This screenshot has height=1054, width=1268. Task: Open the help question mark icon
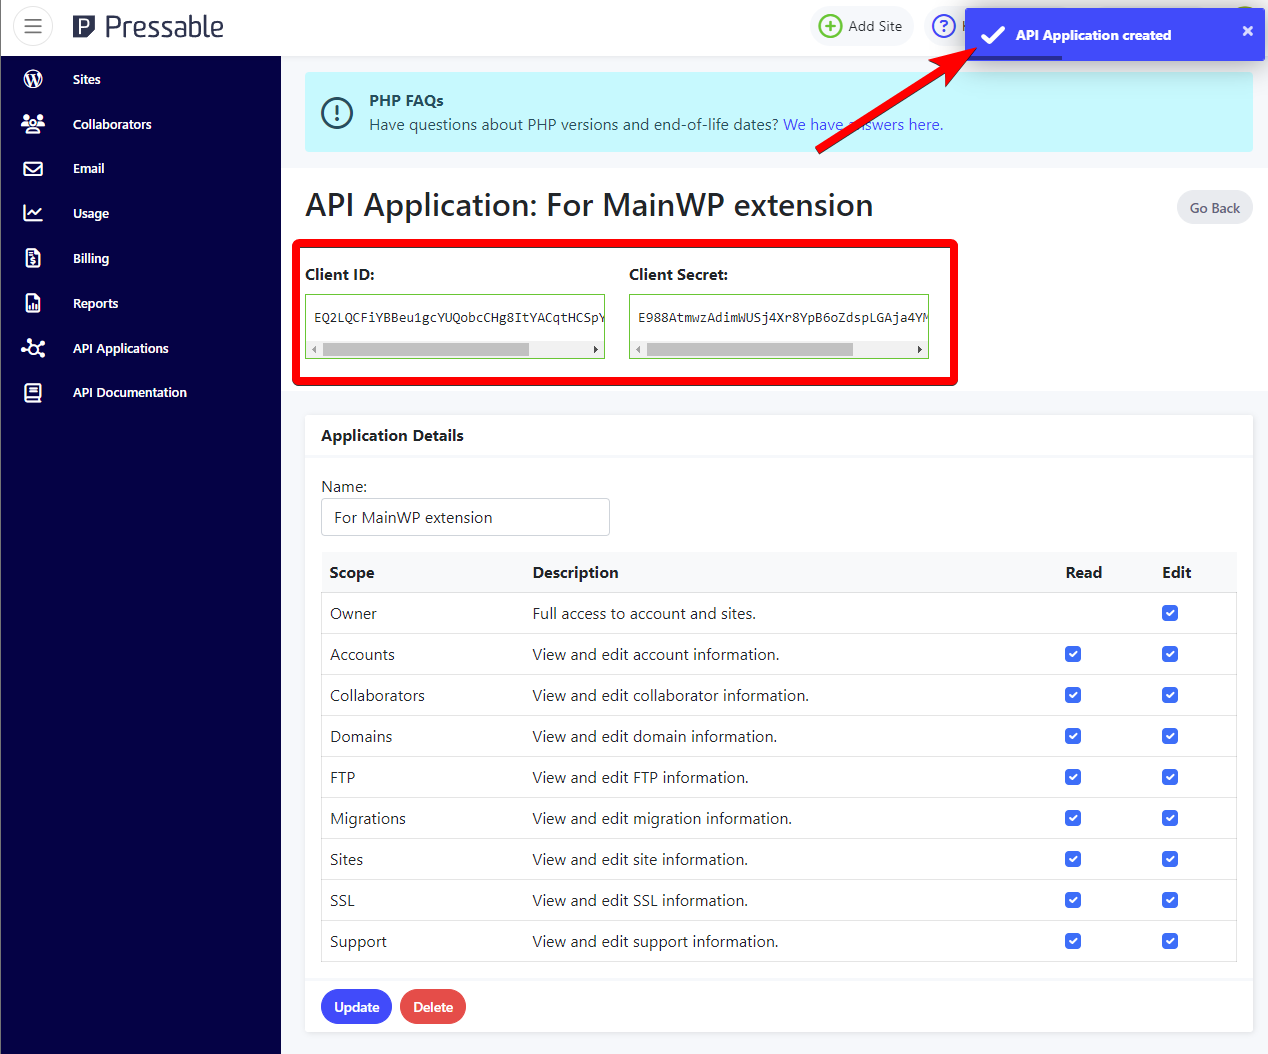coord(943,26)
